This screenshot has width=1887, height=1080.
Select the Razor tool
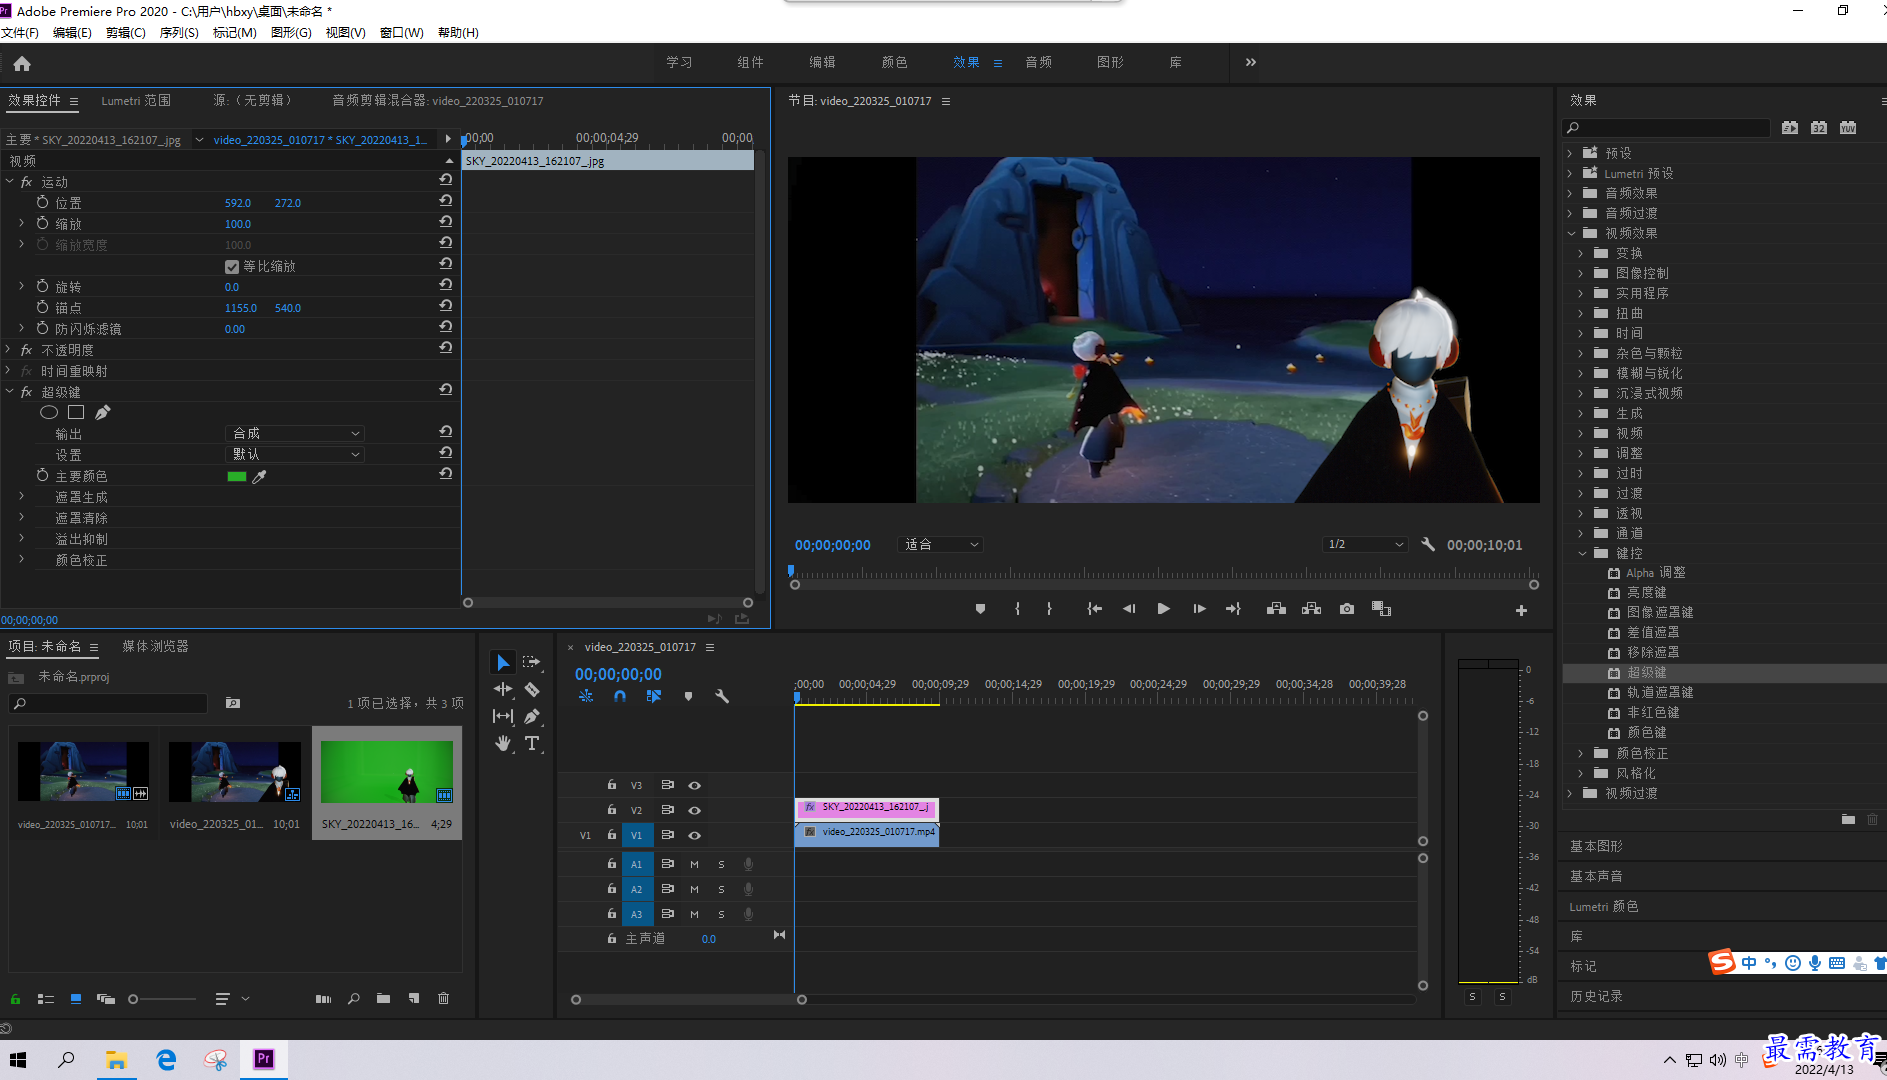pos(532,689)
